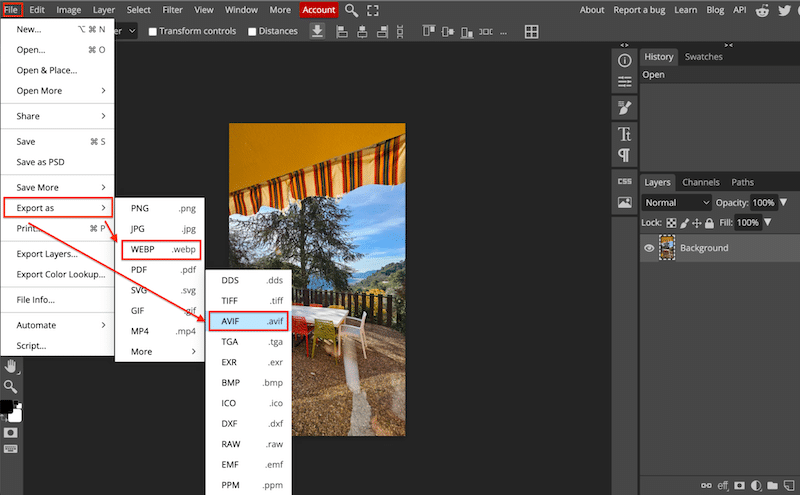Enable the Distances checkbox
The height and width of the screenshot is (495, 800).
pyautogui.click(x=252, y=32)
